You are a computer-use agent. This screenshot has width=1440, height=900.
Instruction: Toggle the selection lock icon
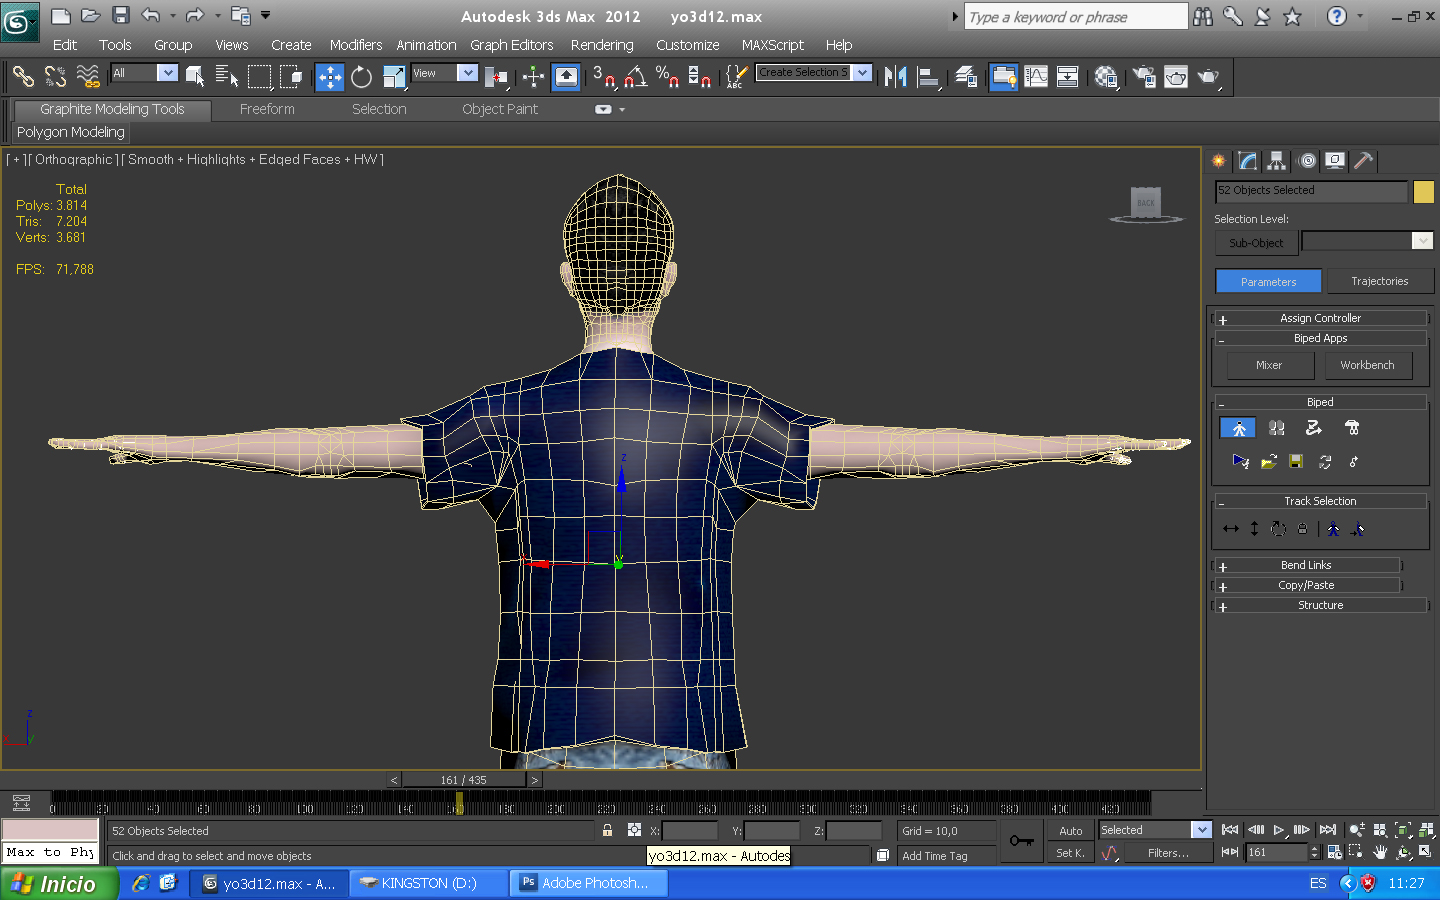[607, 830]
